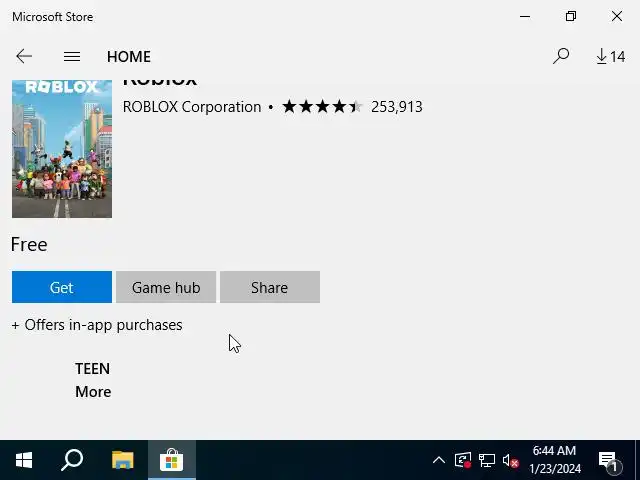Click the HOME tab label
Image resolution: width=640 pixels, height=480 pixels.
click(129, 57)
